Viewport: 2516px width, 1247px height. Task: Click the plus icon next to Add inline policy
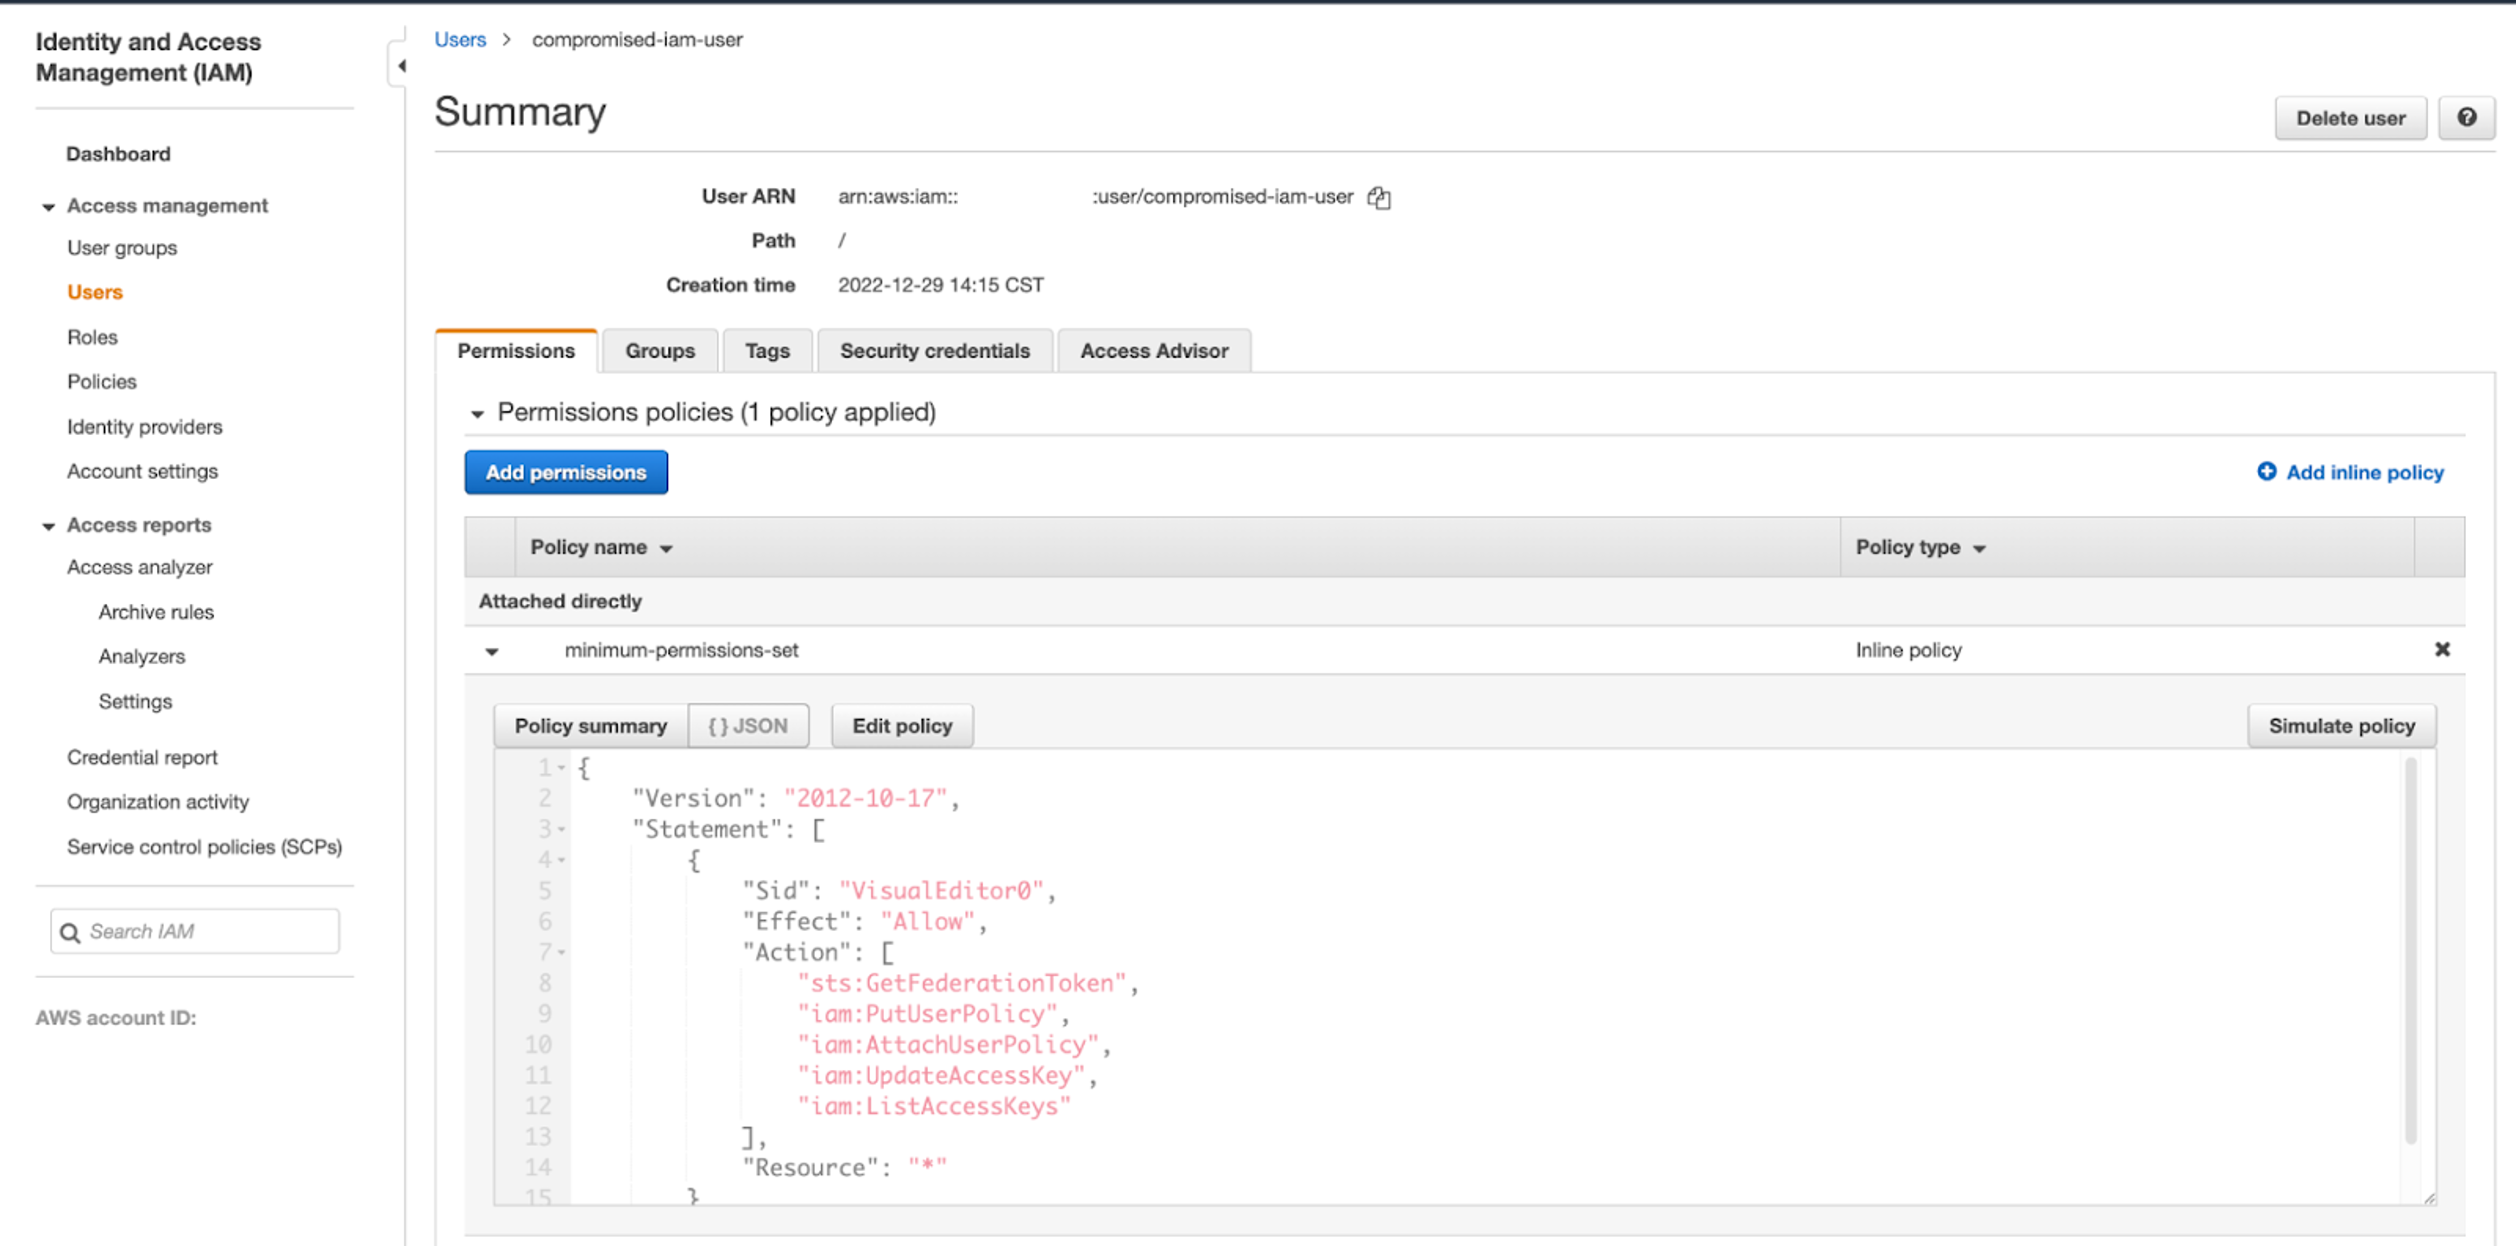(x=2266, y=471)
